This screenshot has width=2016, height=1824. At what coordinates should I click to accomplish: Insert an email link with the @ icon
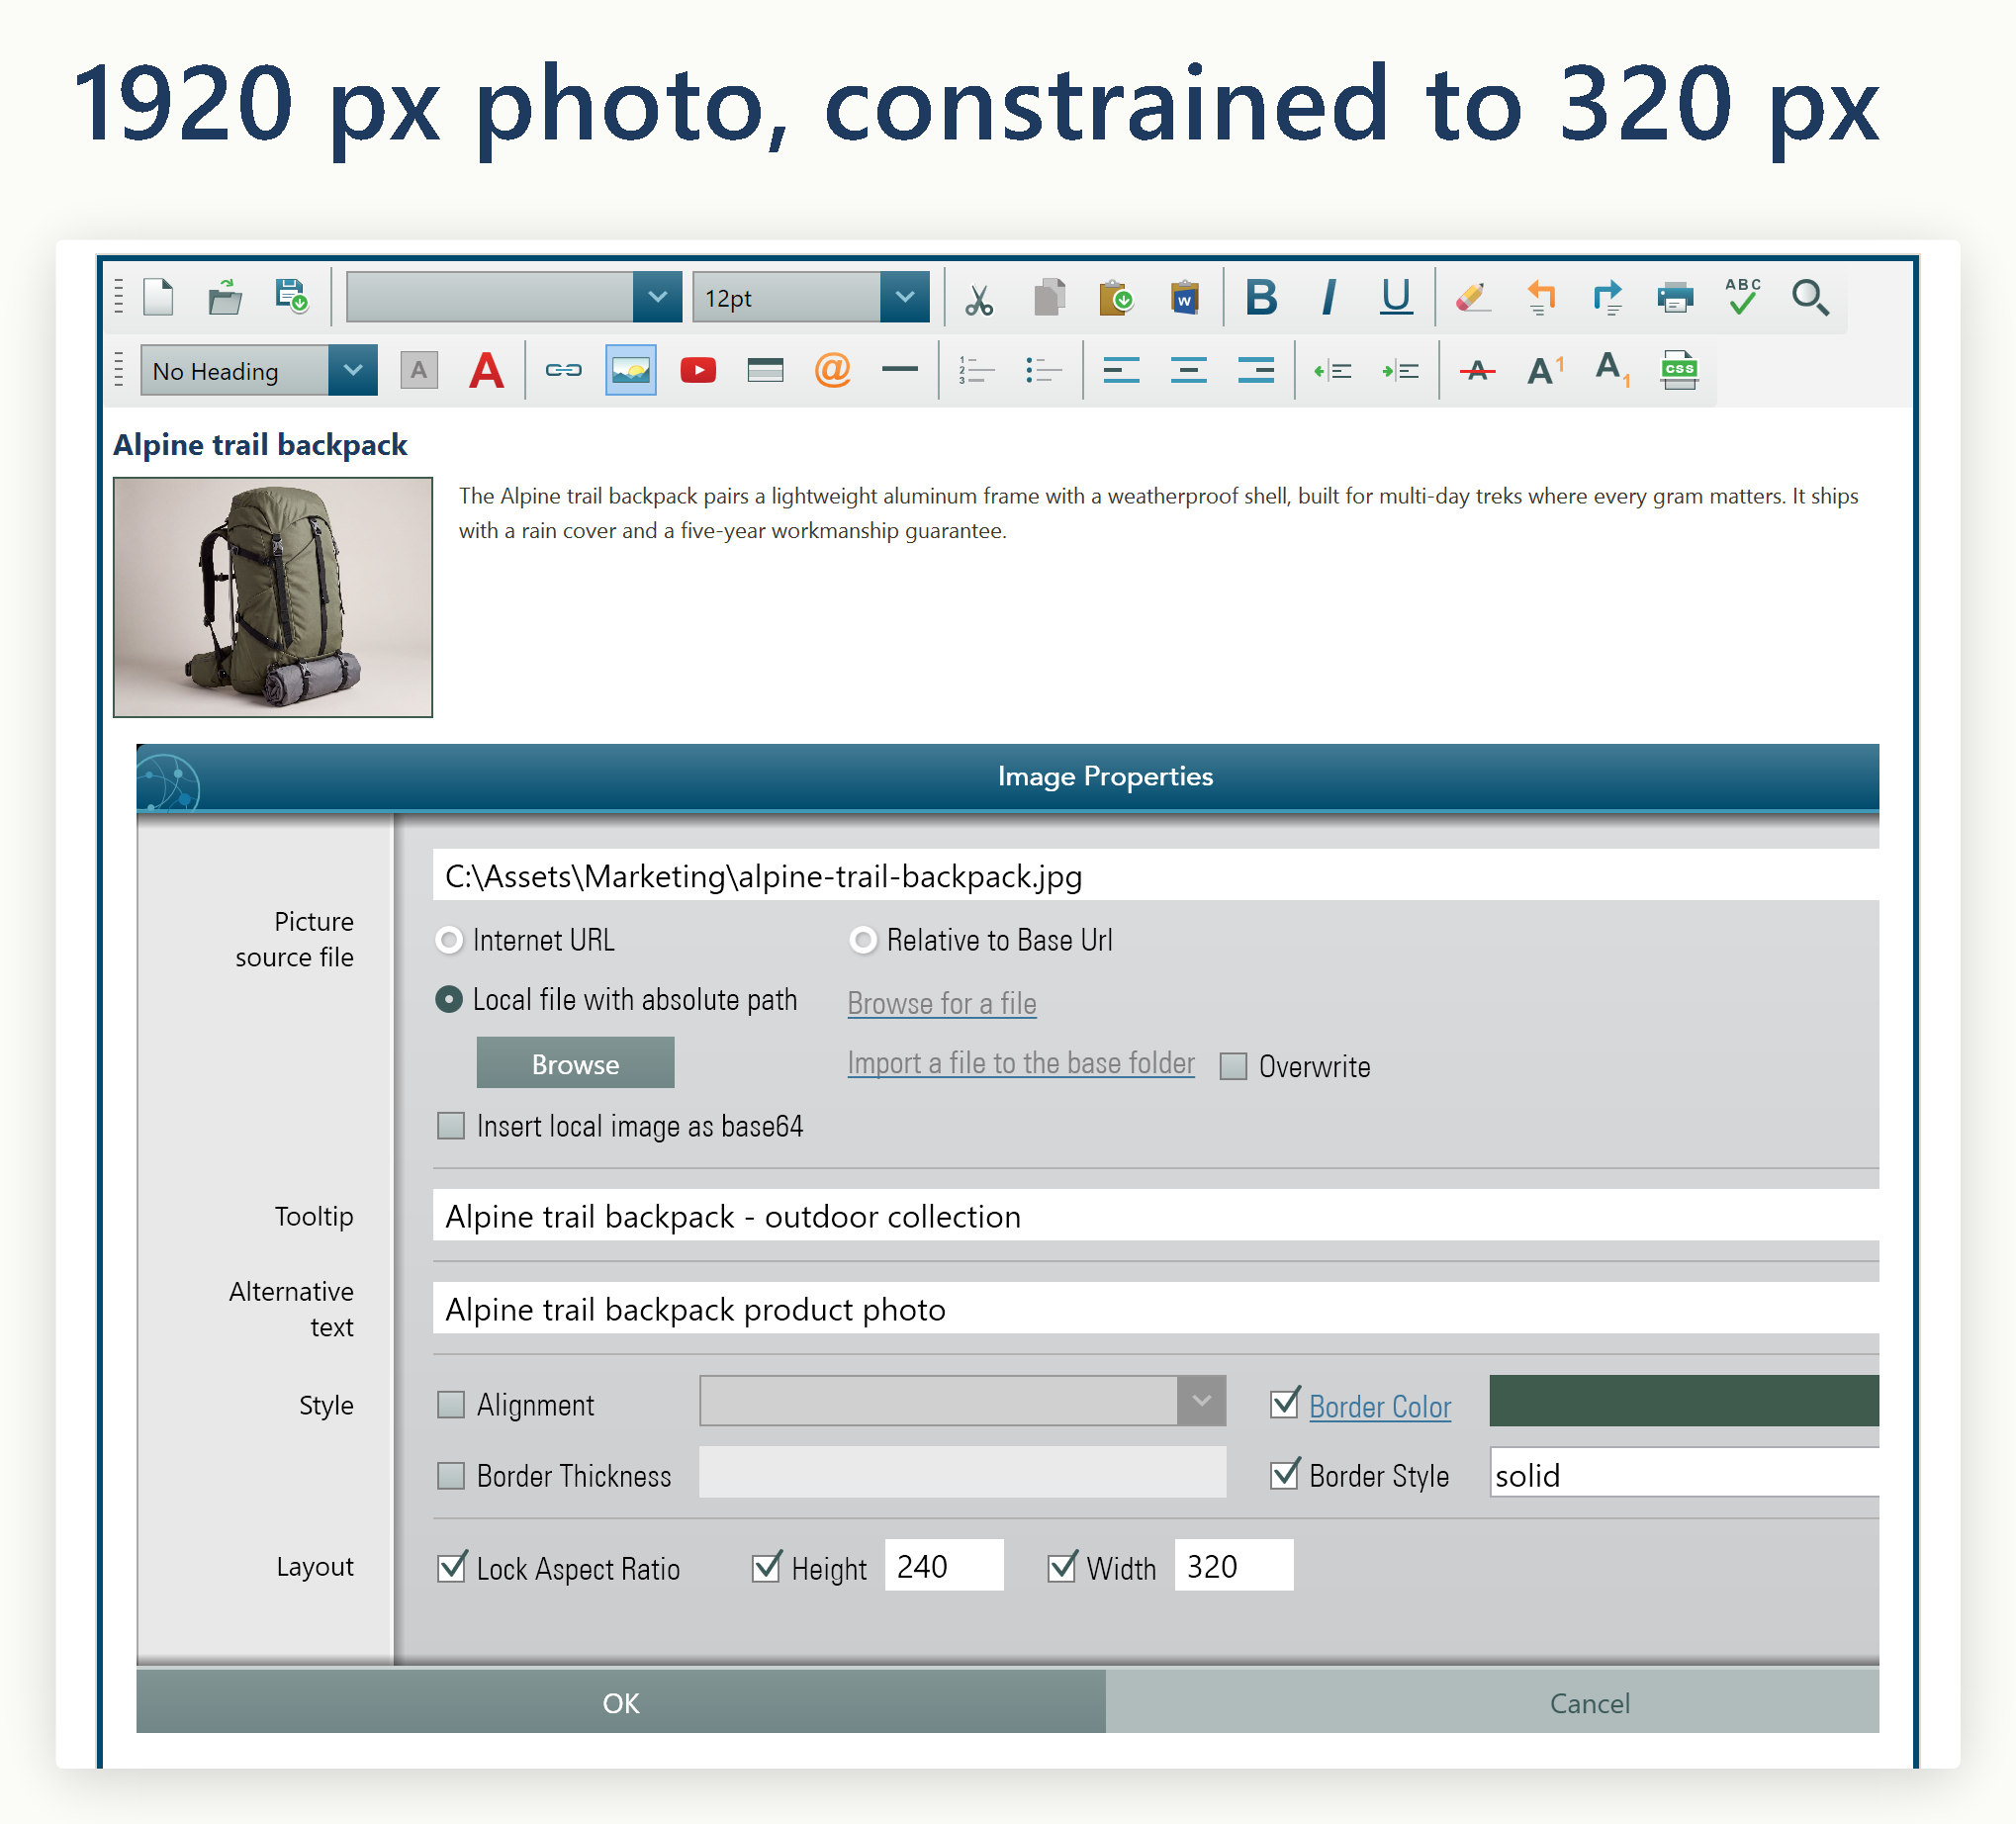(832, 370)
